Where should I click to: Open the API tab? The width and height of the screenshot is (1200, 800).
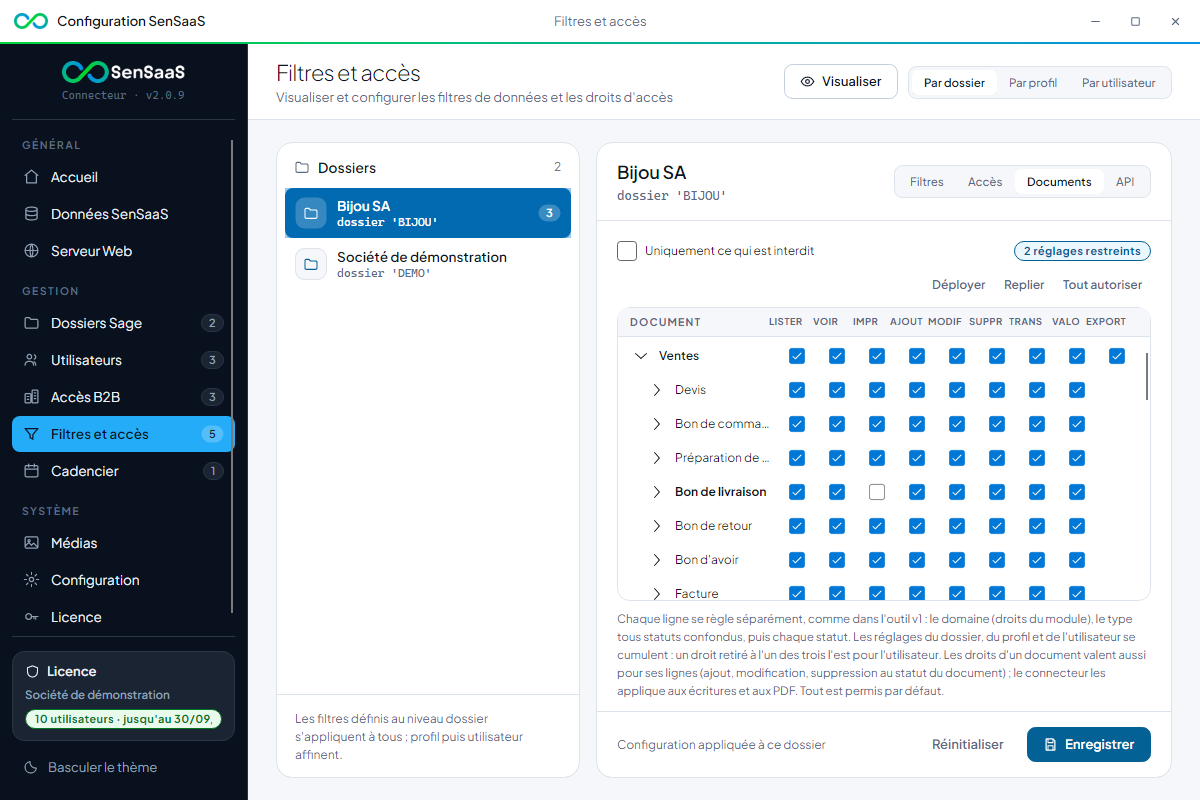tap(1125, 182)
